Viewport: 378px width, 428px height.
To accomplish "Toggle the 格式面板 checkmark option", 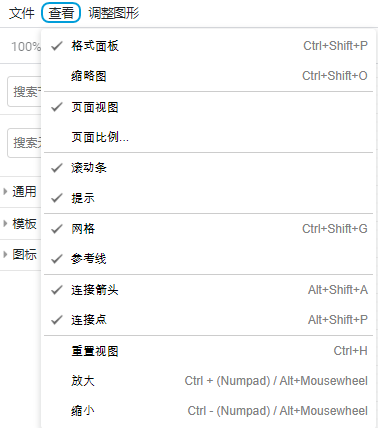I will click(208, 46).
